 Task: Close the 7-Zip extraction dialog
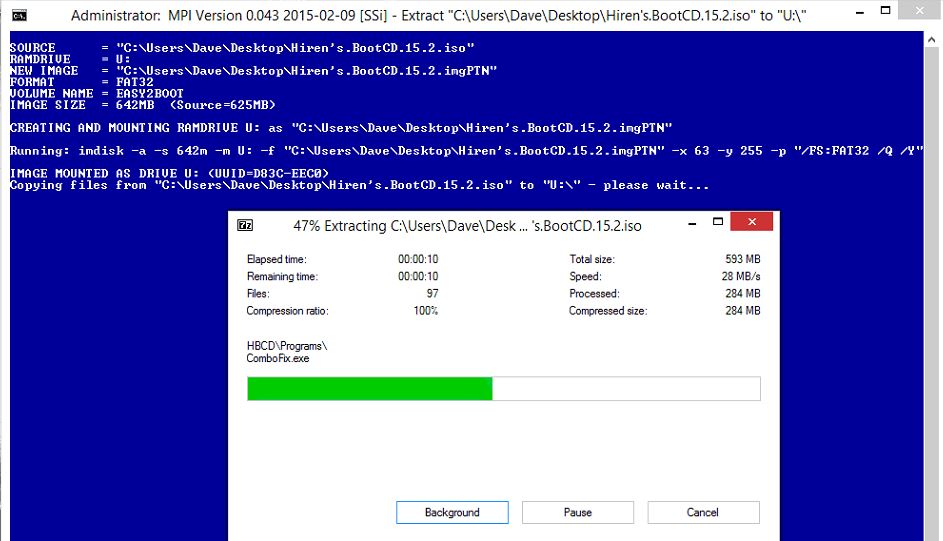(753, 223)
